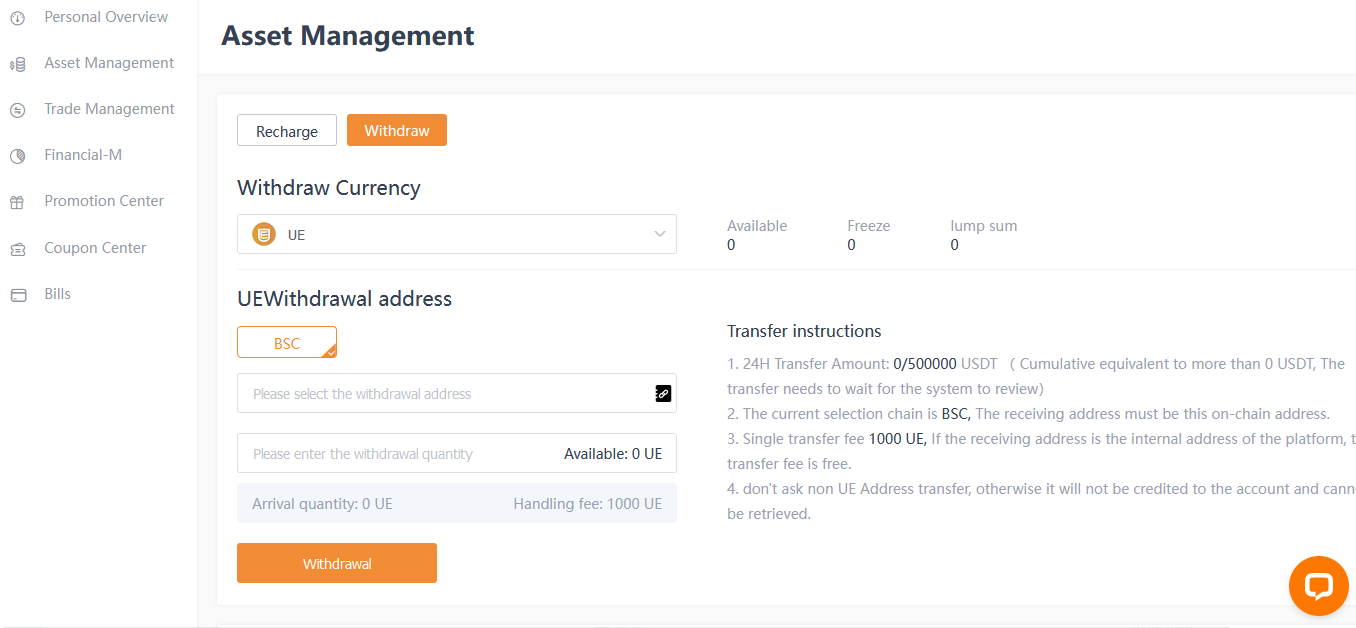Screen dimensions: 1356x628
Task: Switch to the Recharge tab
Action: point(287,131)
